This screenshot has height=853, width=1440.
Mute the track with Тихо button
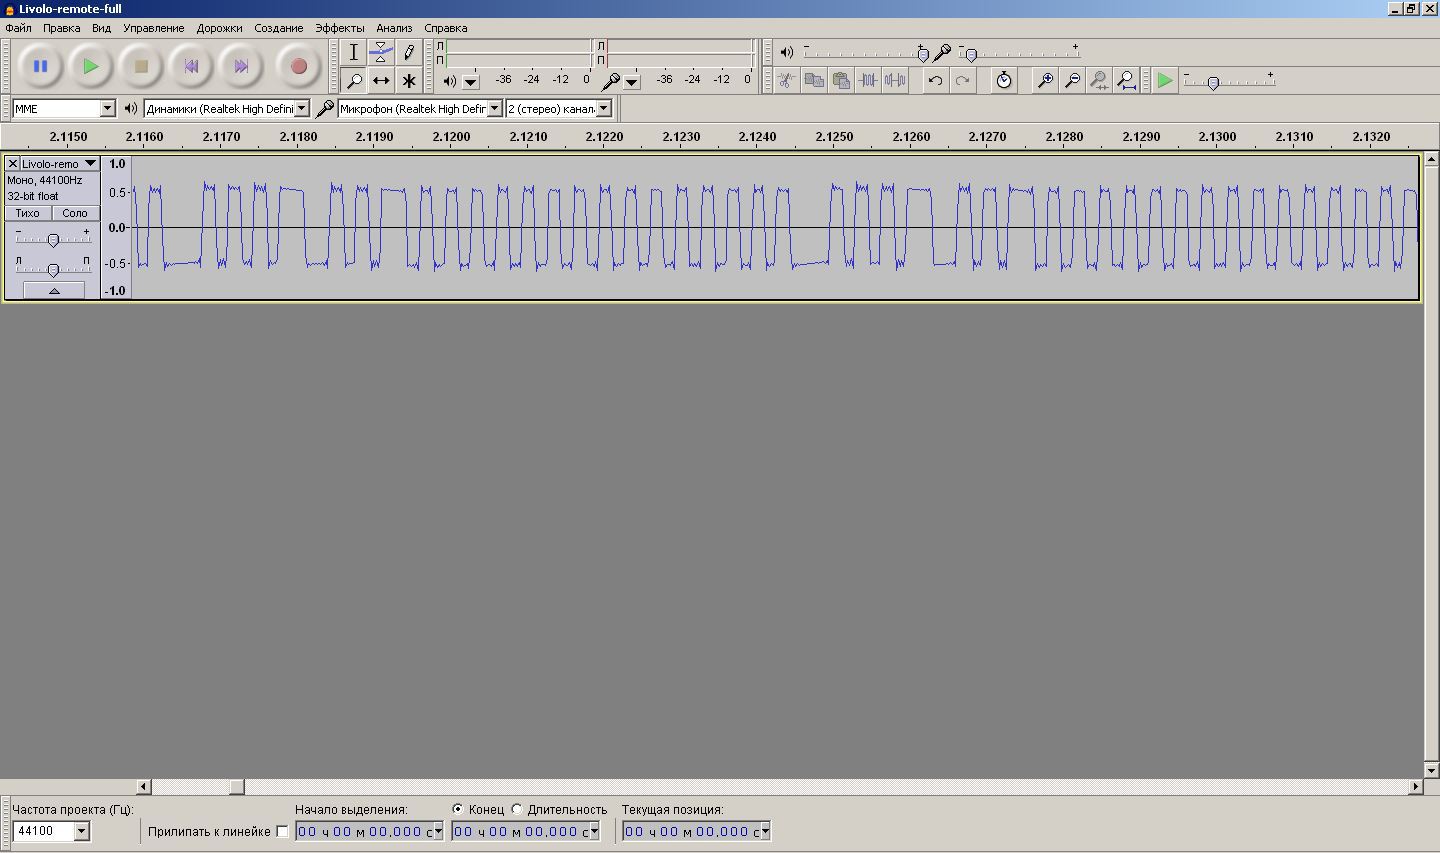[x=28, y=213]
